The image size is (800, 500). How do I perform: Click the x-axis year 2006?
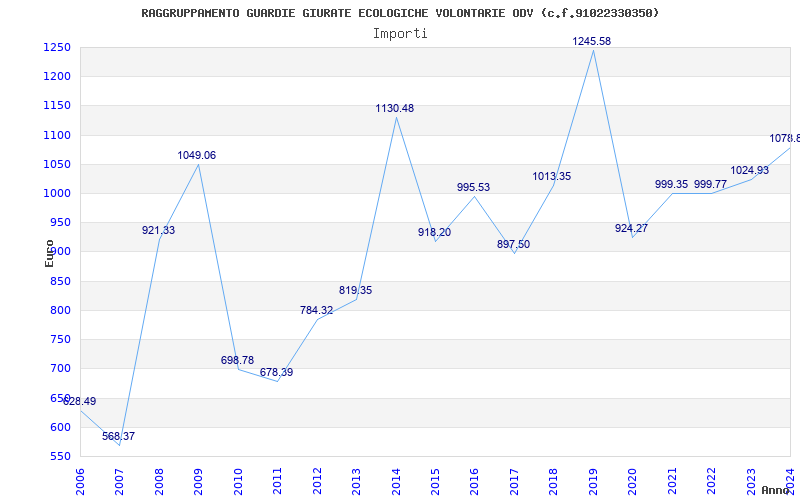coord(80,482)
